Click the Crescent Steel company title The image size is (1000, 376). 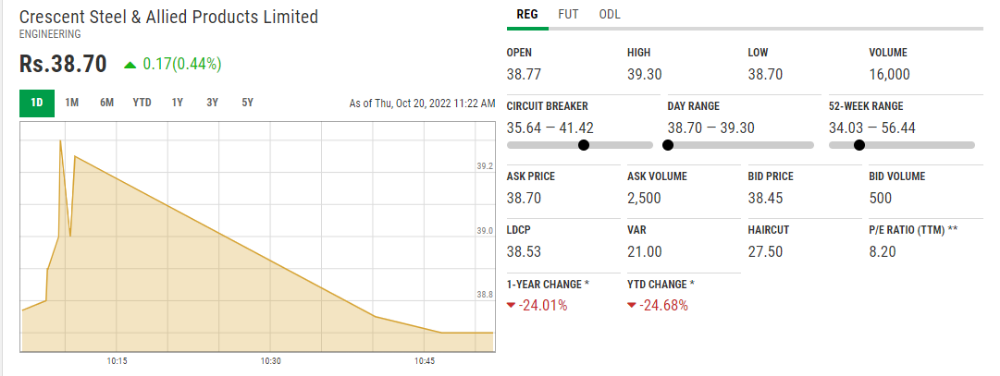click(x=168, y=17)
